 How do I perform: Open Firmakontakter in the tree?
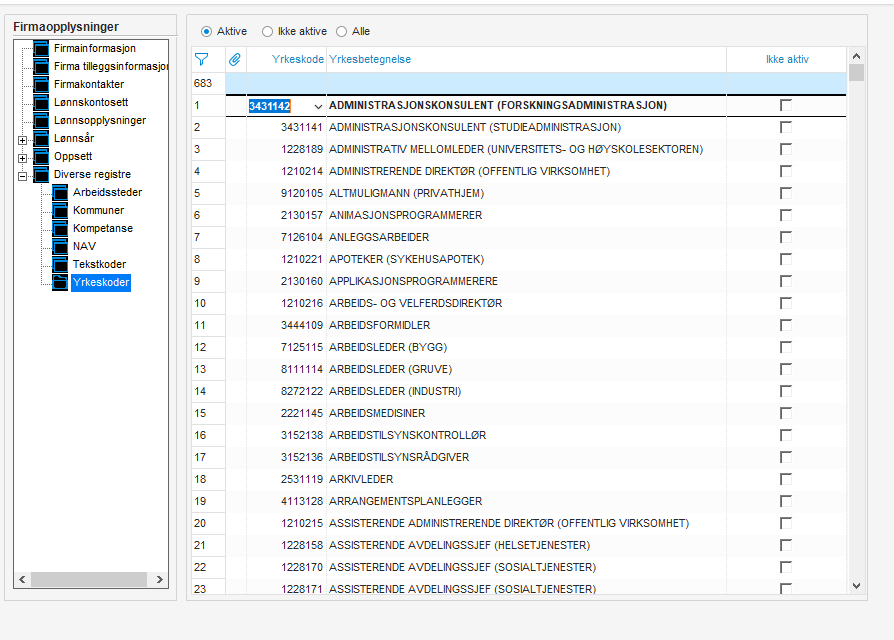89,84
